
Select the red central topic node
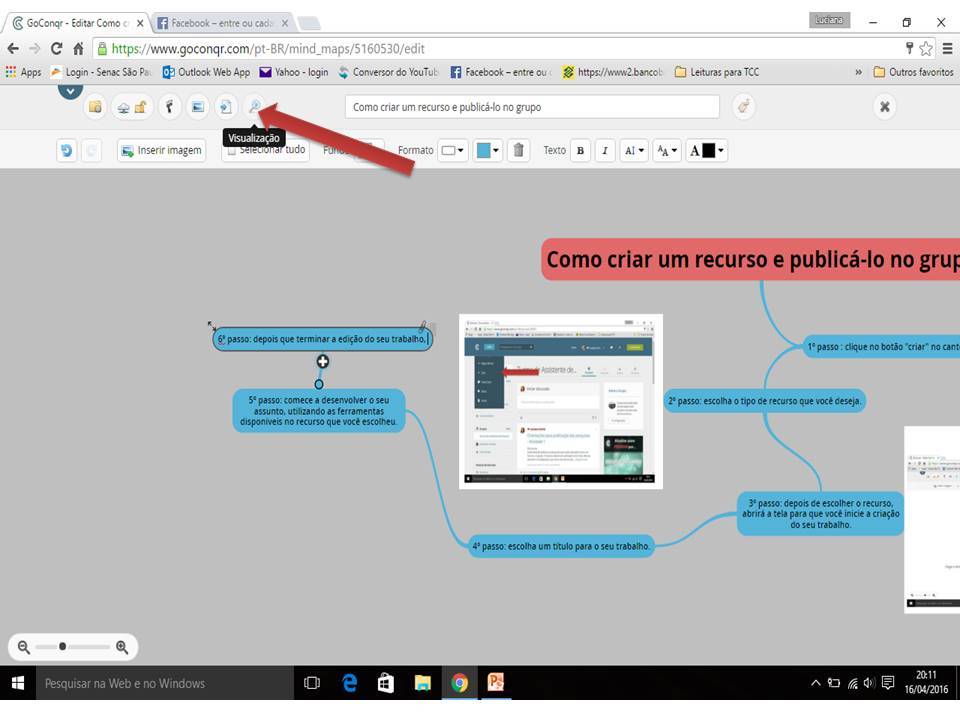coord(751,260)
